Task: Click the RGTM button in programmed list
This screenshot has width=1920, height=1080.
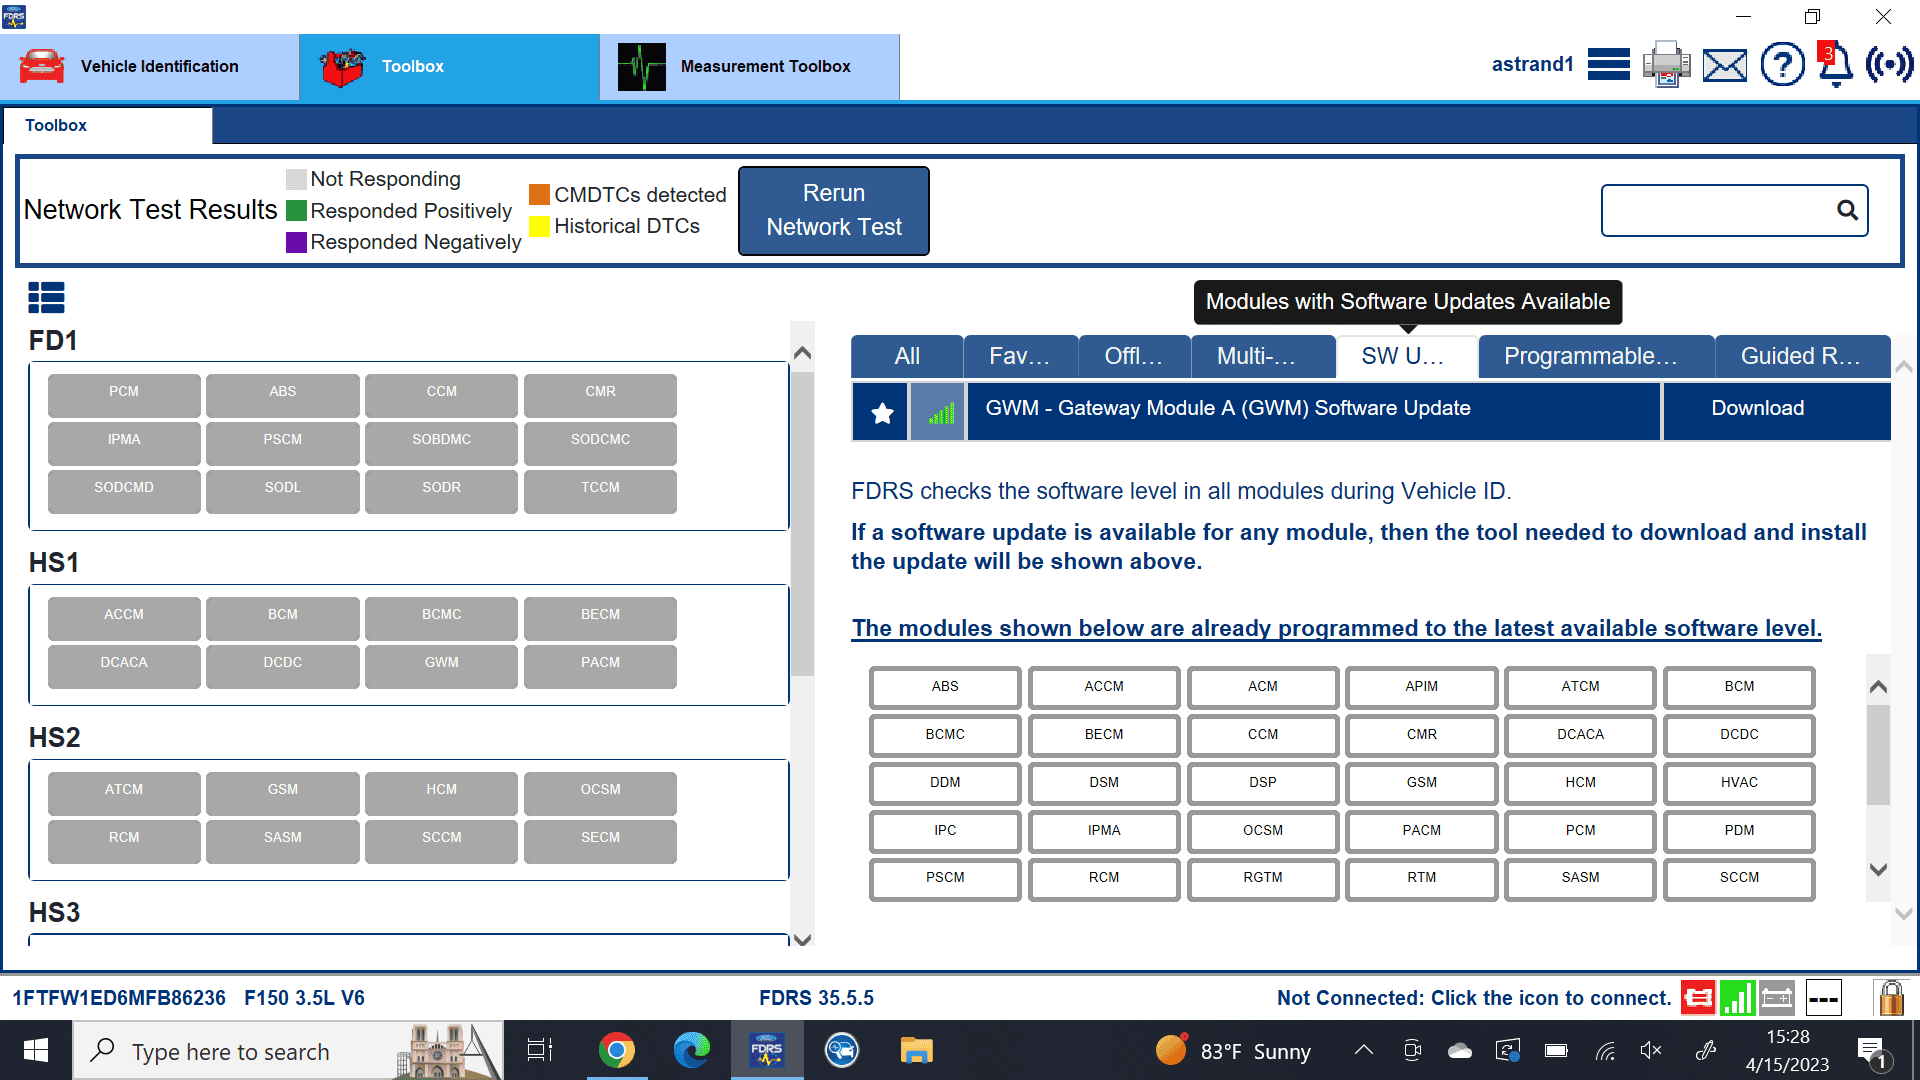Action: [1262, 878]
